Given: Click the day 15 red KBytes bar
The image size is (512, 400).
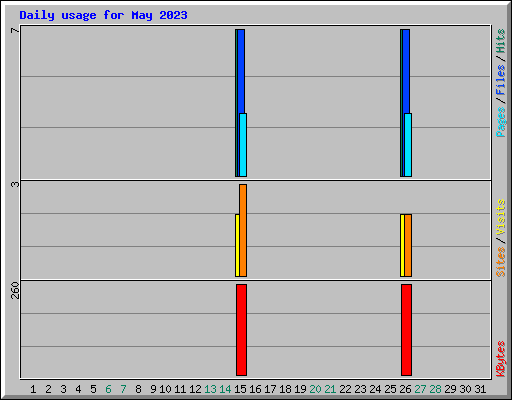Looking at the screenshot, I should pos(242,330).
